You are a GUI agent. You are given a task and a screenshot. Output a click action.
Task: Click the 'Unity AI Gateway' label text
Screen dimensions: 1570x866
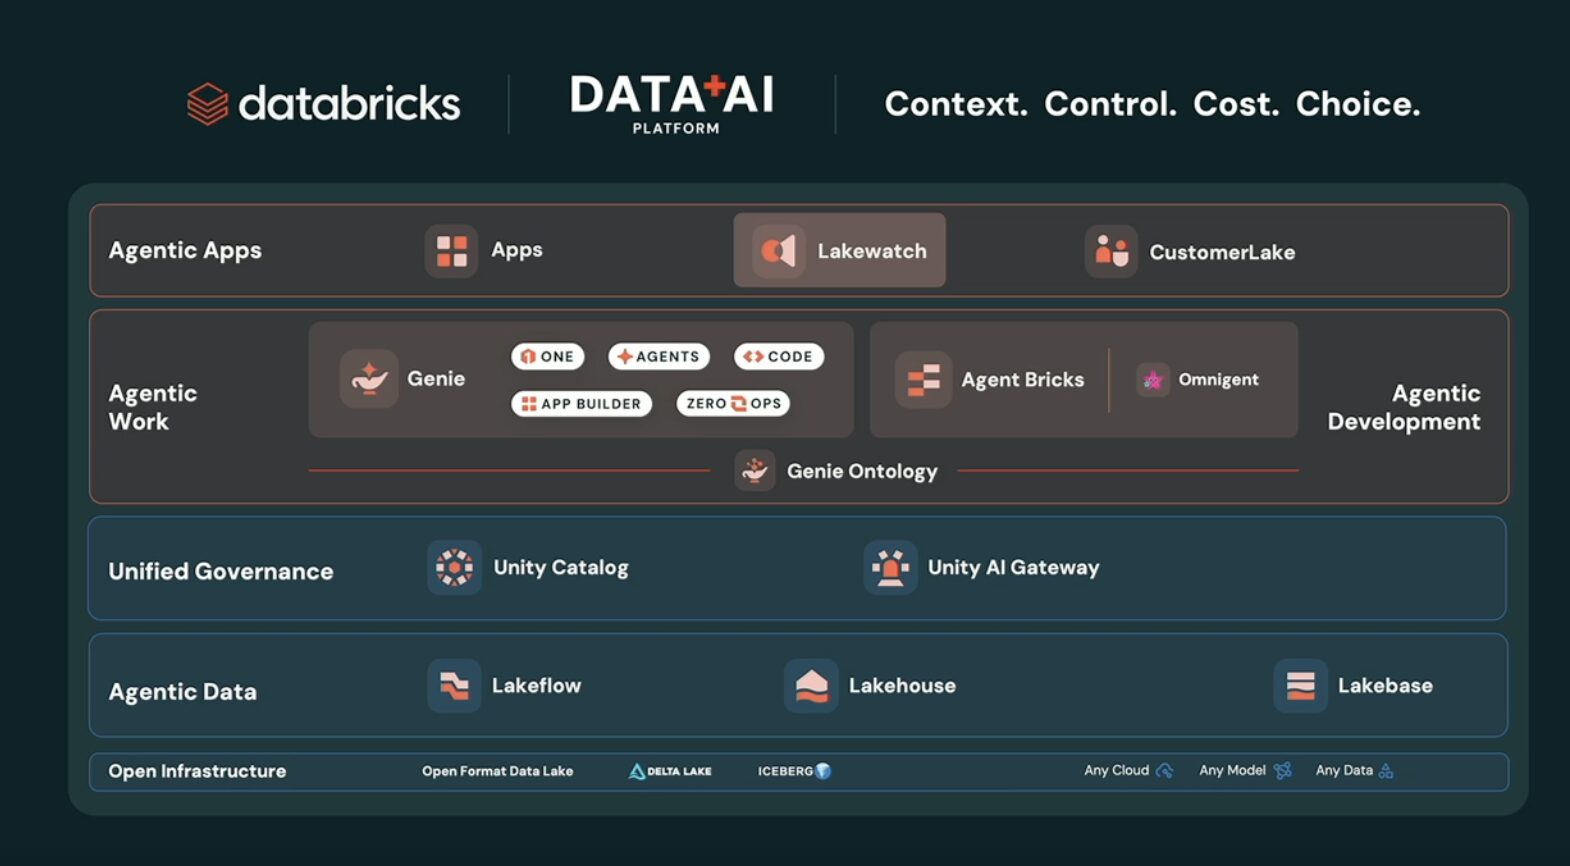point(1014,568)
